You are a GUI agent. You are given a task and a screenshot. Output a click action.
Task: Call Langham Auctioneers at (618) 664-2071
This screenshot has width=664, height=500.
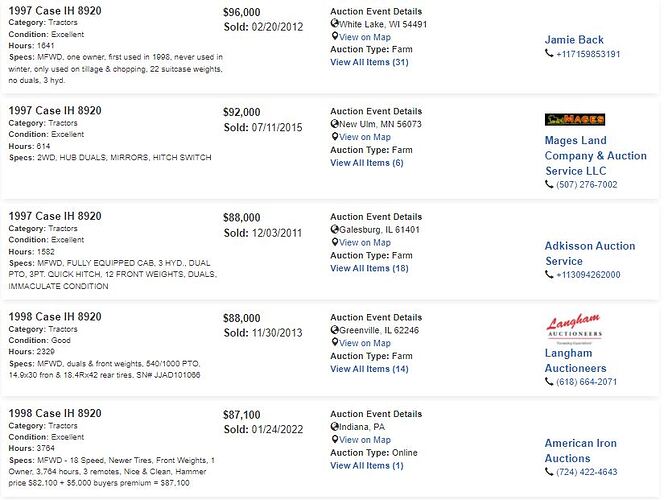coord(586,381)
